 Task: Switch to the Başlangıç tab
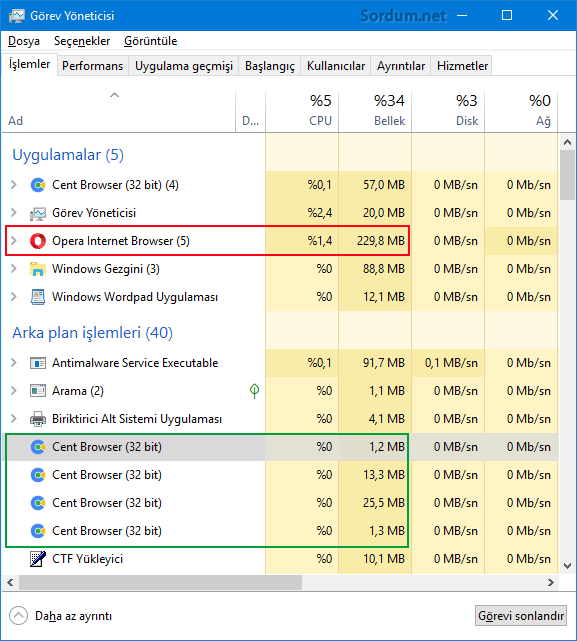coord(270,66)
